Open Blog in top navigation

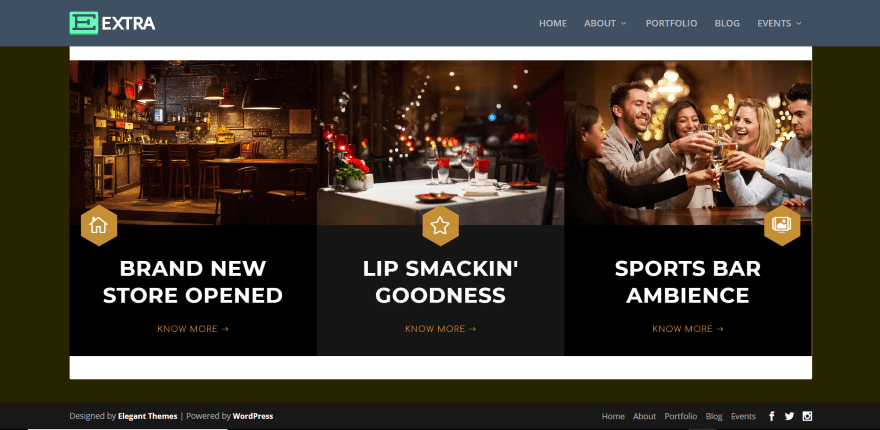click(727, 23)
